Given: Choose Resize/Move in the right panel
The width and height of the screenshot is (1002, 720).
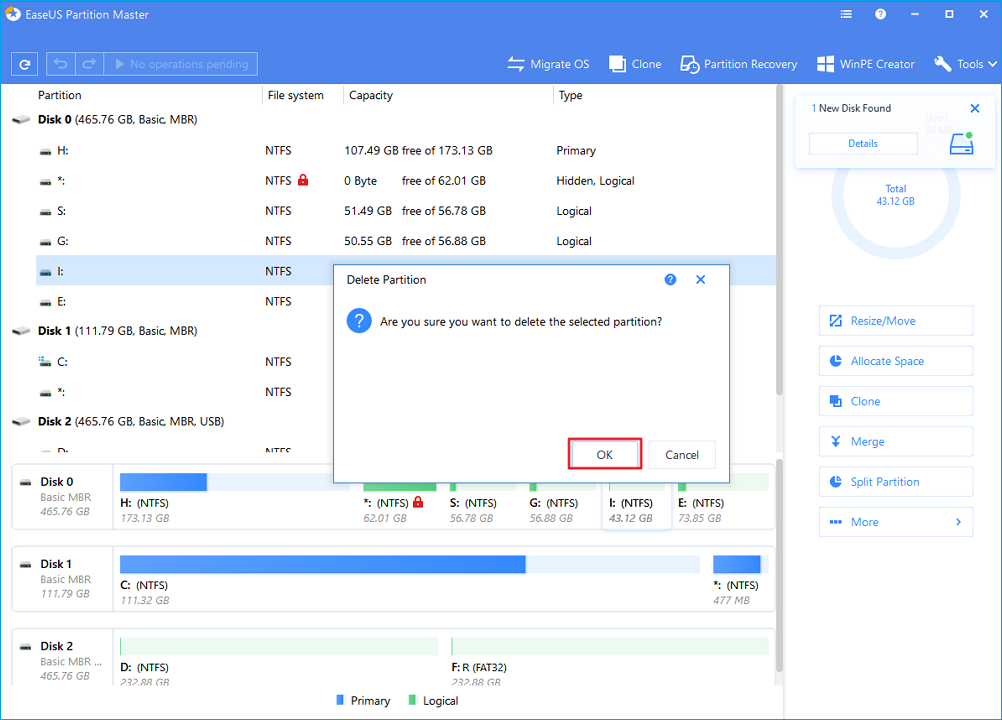Looking at the screenshot, I should coord(896,321).
